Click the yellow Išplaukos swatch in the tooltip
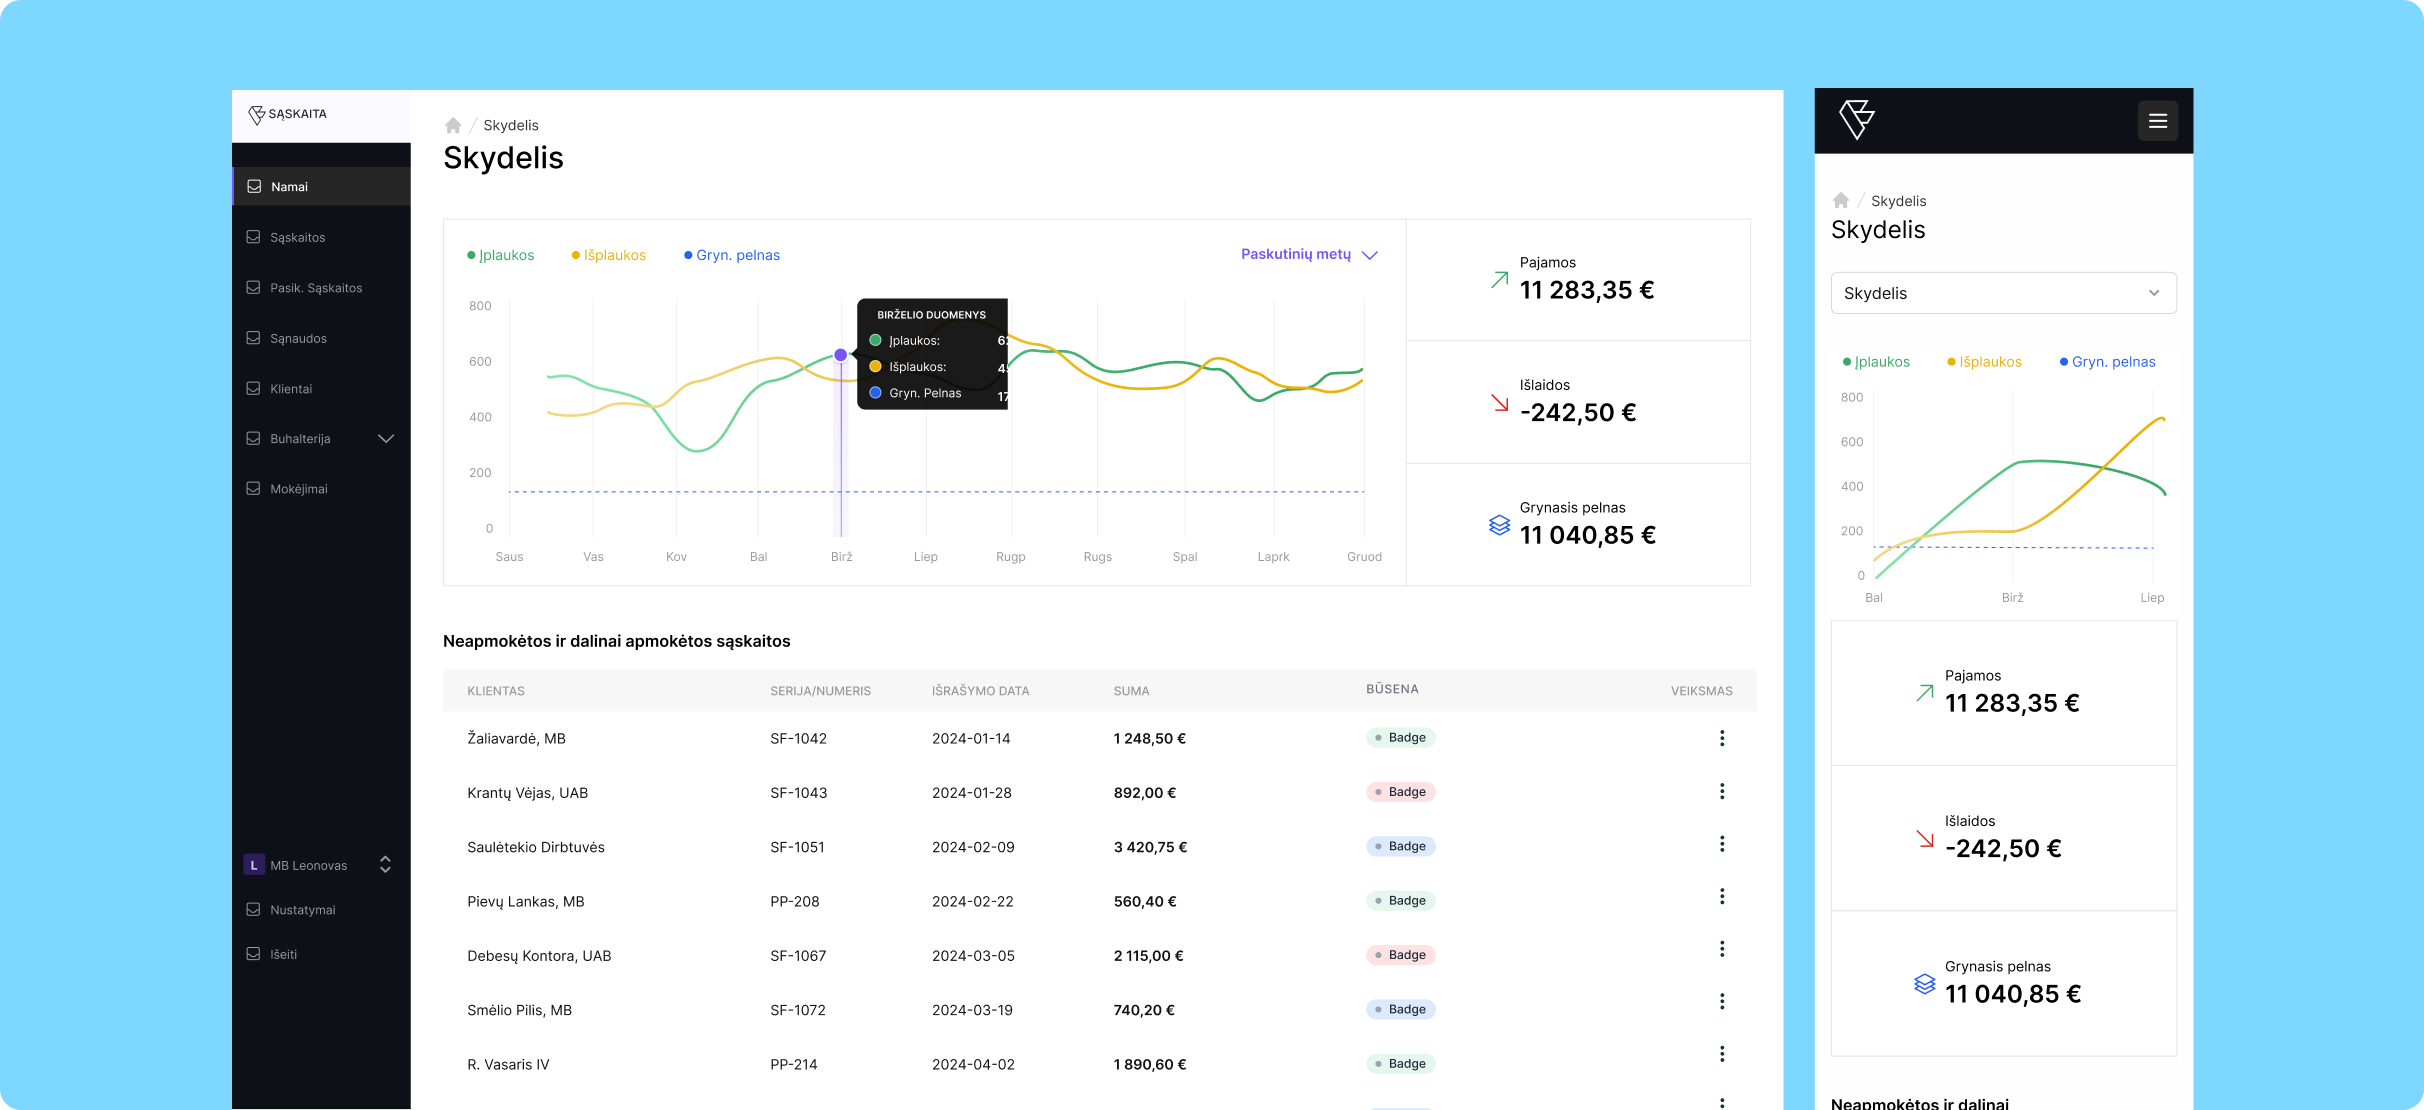 click(x=876, y=367)
